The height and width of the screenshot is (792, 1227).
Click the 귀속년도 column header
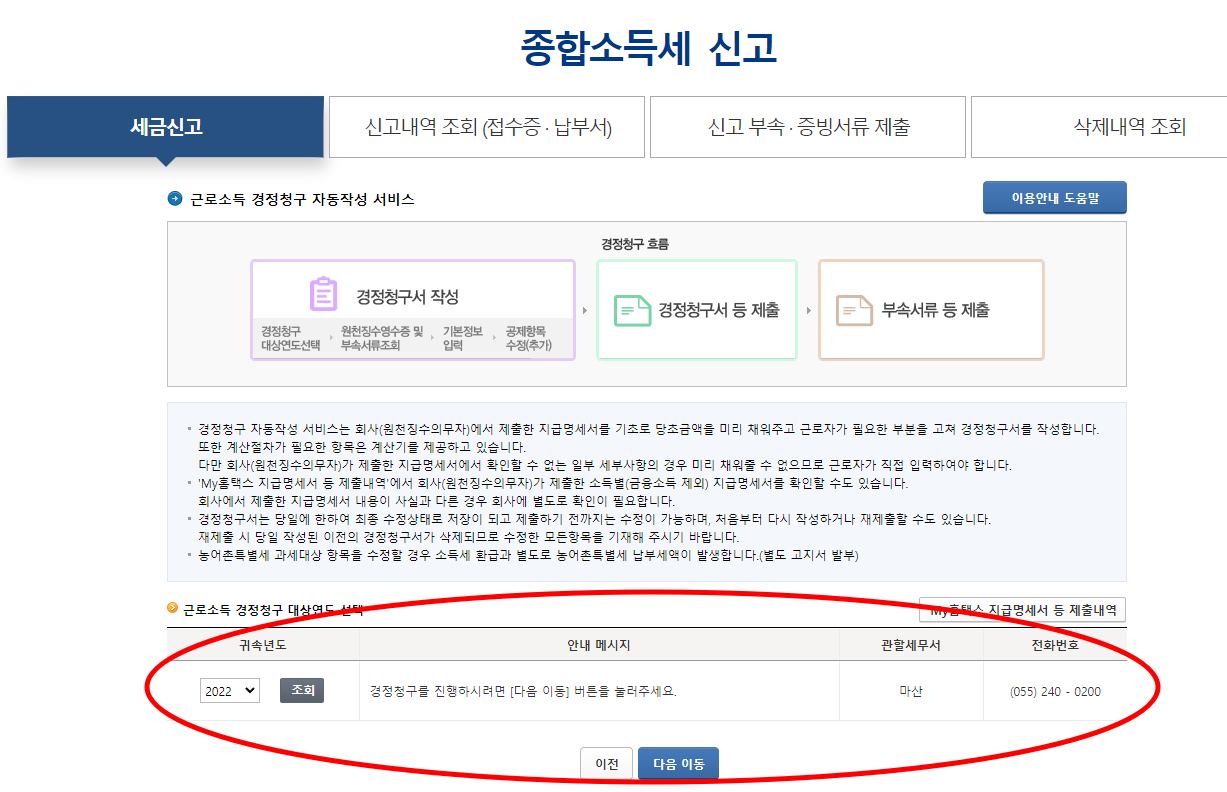(x=263, y=645)
